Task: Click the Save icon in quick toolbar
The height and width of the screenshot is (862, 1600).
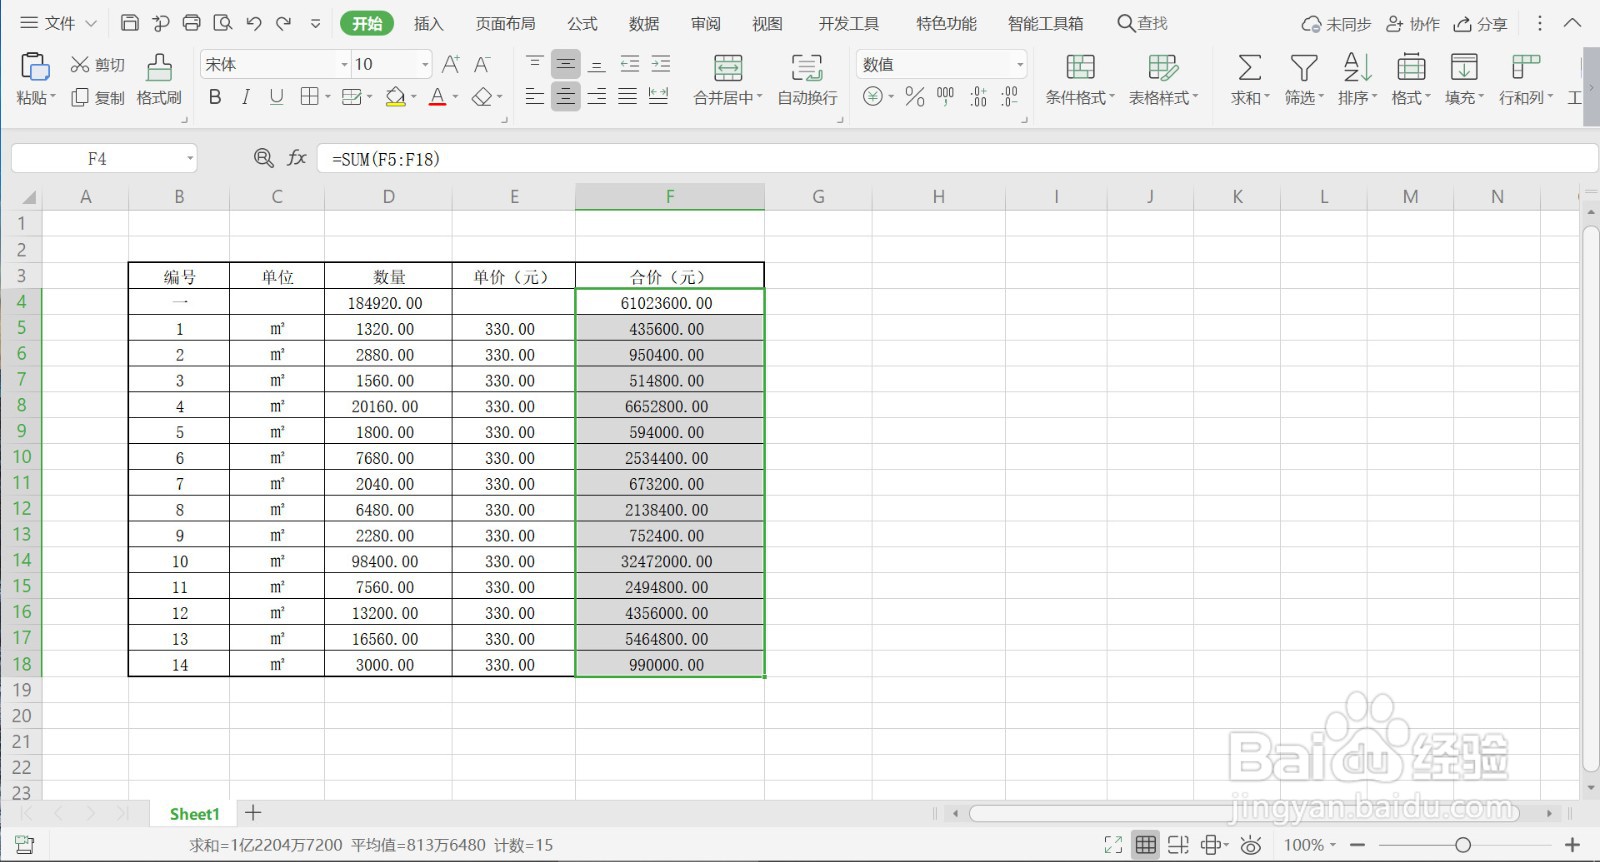Action: [129, 23]
